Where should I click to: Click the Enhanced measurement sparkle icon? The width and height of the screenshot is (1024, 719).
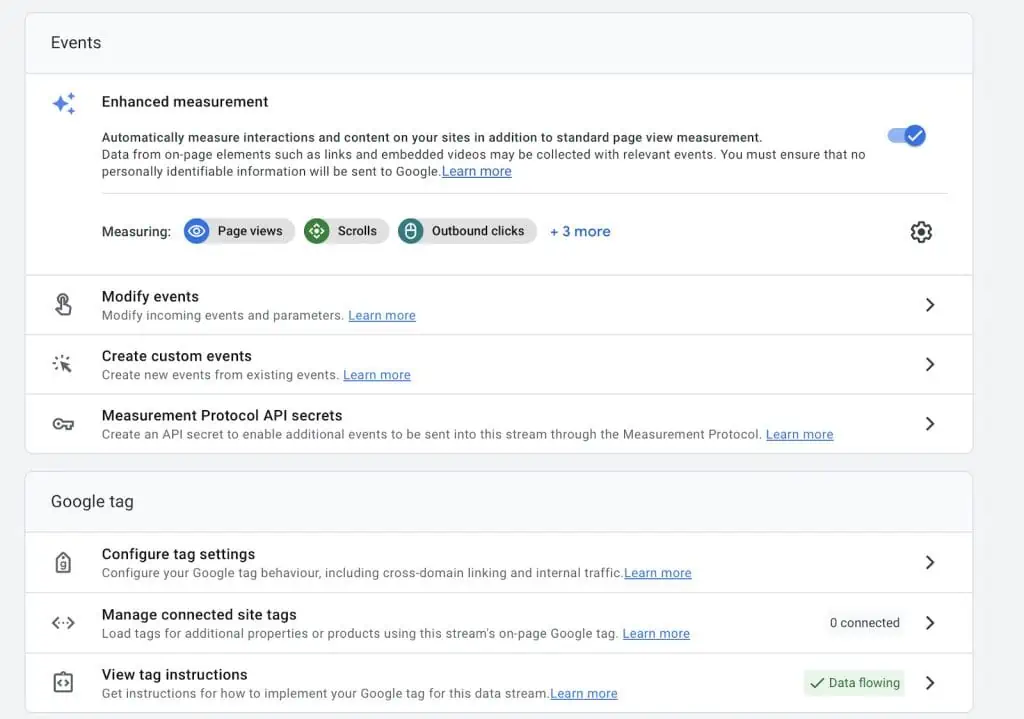(64, 103)
